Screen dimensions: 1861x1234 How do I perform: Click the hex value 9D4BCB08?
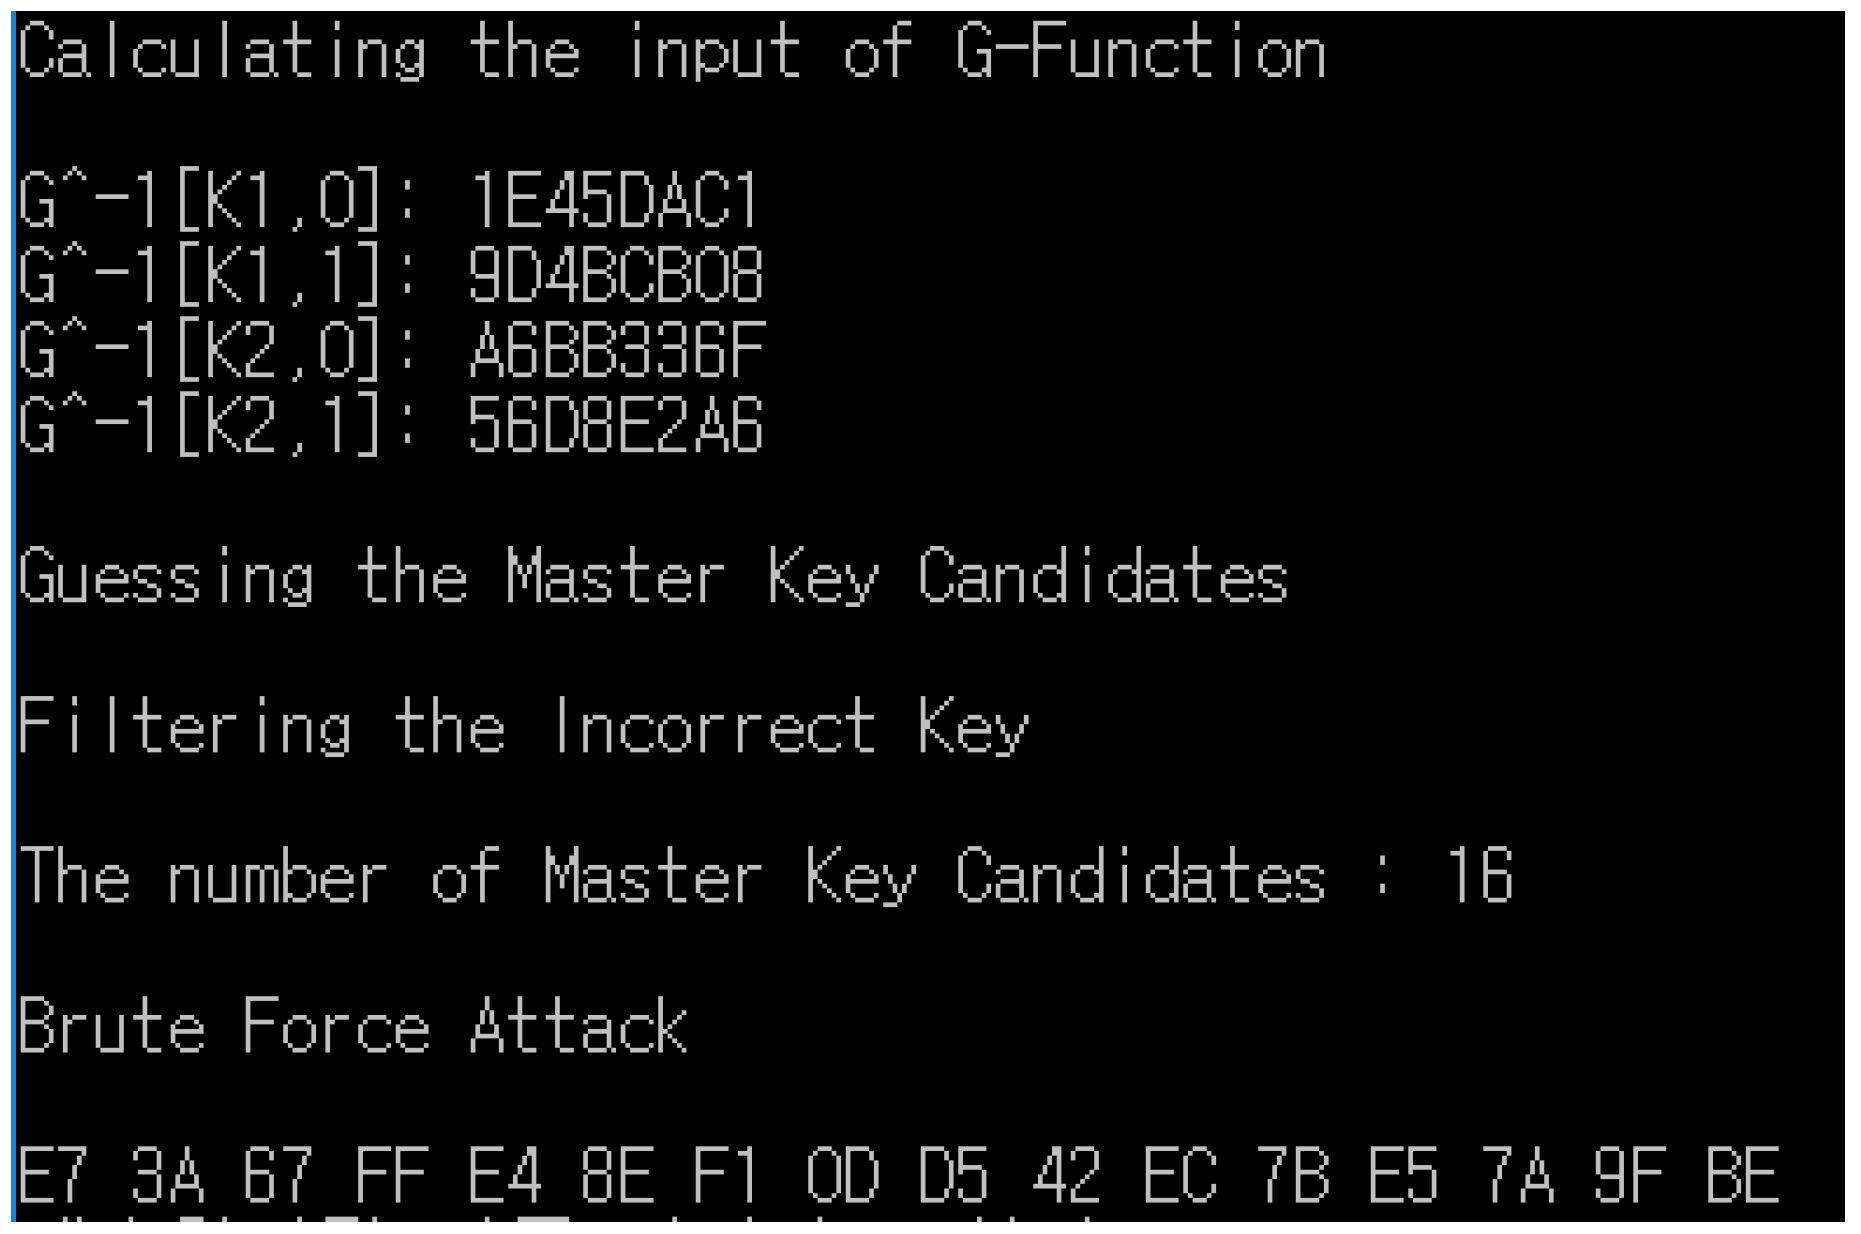(615, 275)
